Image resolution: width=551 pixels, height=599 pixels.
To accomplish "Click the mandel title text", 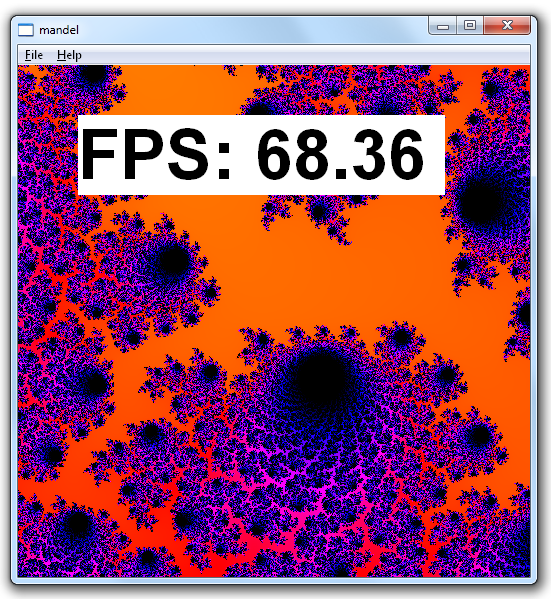I will 59,30.
